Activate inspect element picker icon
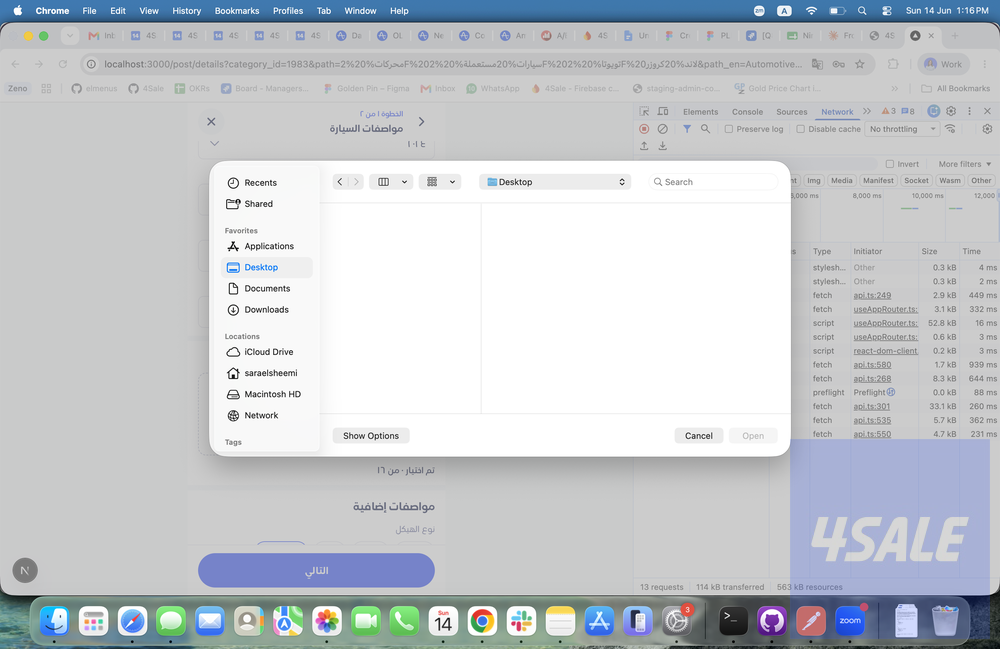 (x=644, y=112)
